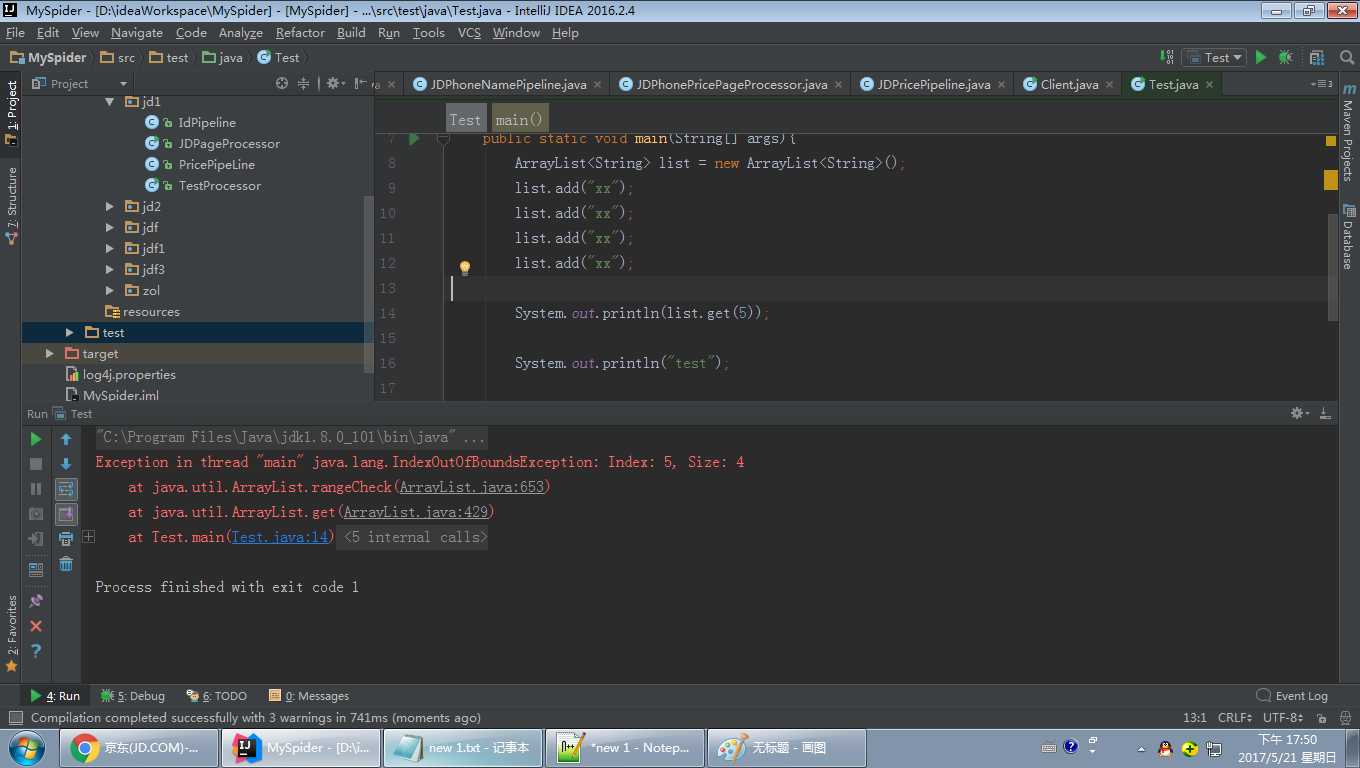Click the scroll-from-source target icon in Project panel
This screenshot has width=1360, height=768.
point(283,84)
